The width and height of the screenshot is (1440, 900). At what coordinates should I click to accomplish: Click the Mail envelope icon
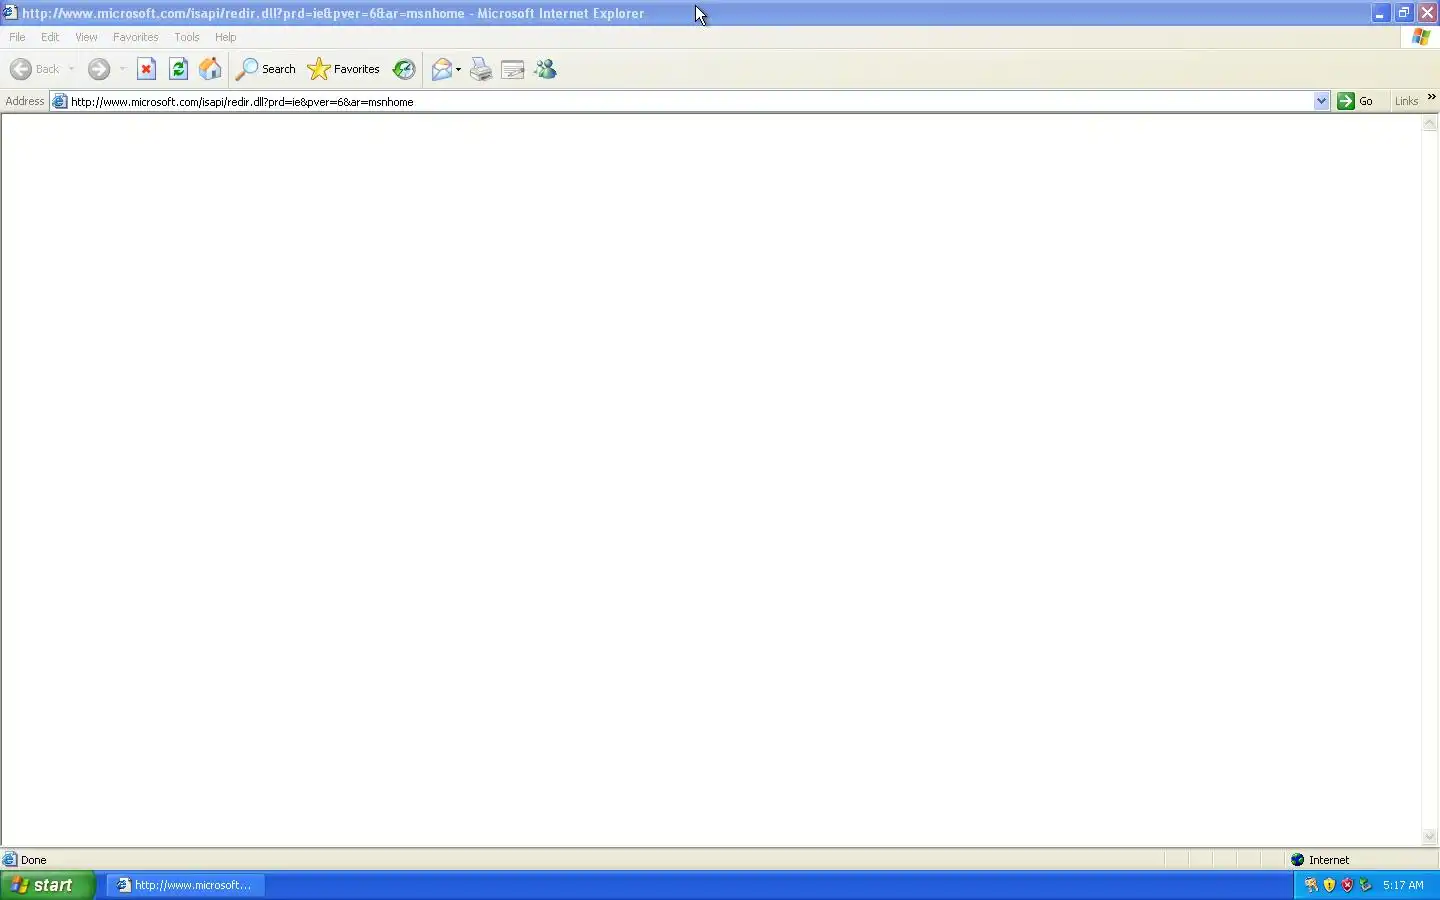(x=441, y=69)
